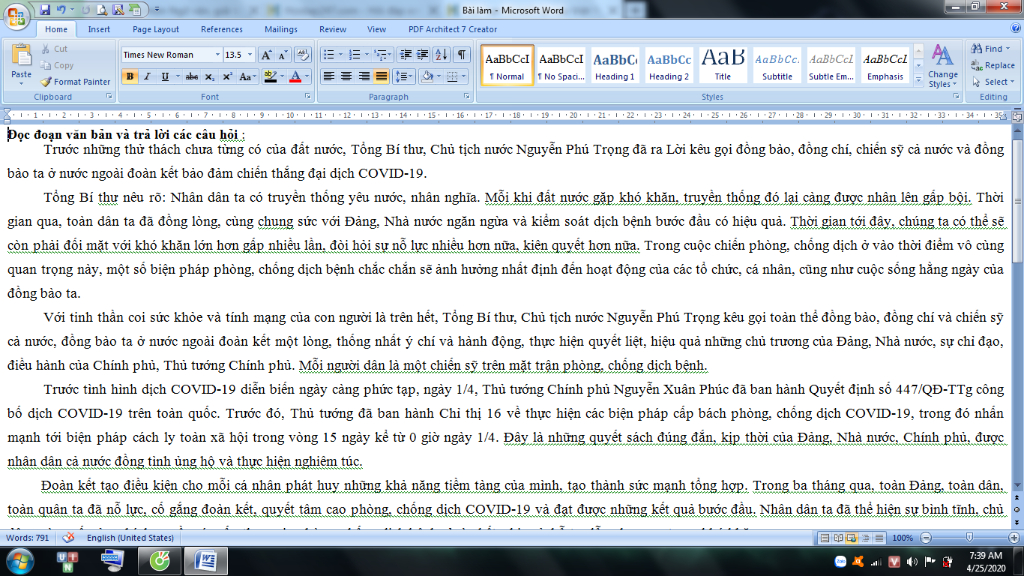
Task: Click Multilevel List icon
Action: point(381,55)
